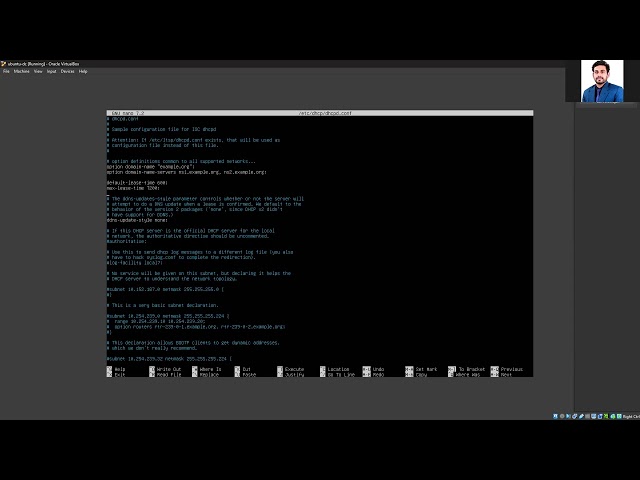This screenshot has width=640, height=480.
Task: Click the network adapter status icon
Action: coord(575,416)
